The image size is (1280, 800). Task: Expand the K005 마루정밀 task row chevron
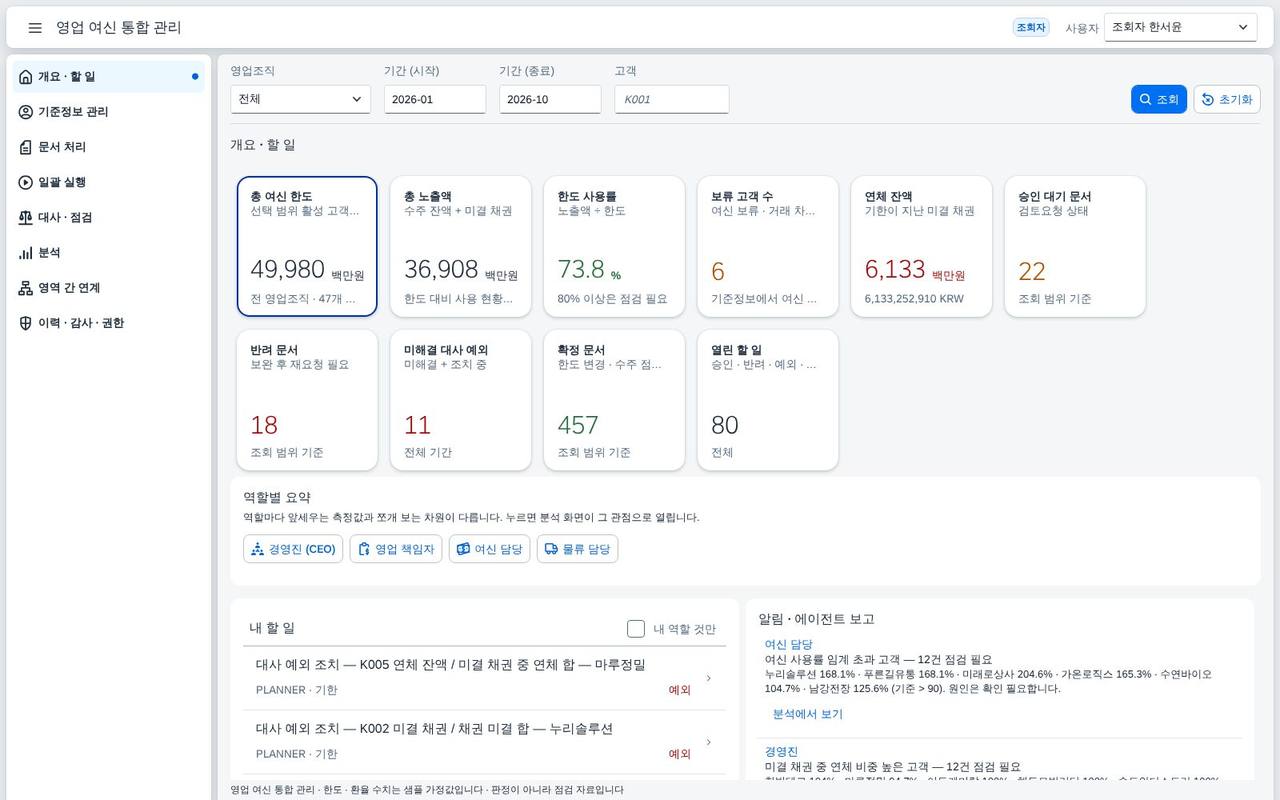pyautogui.click(x=709, y=678)
